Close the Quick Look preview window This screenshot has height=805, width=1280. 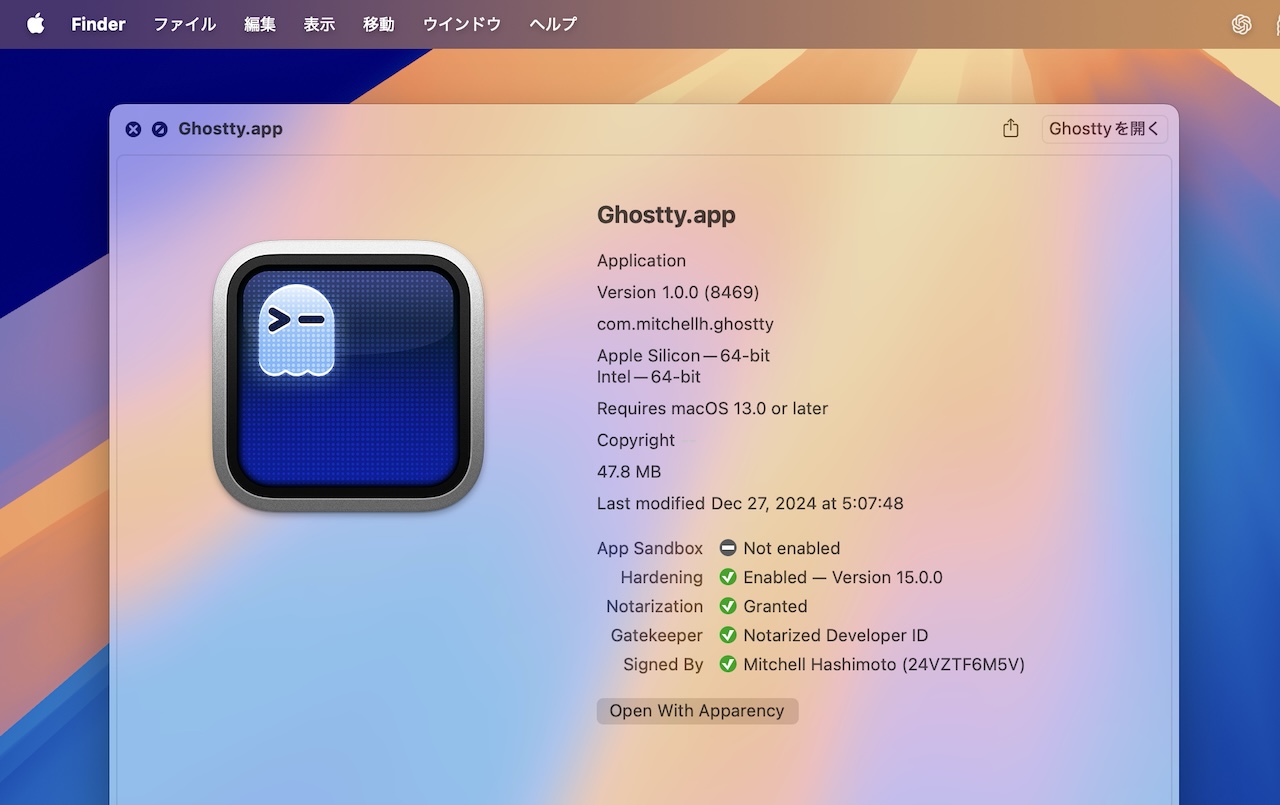[133, 129]
